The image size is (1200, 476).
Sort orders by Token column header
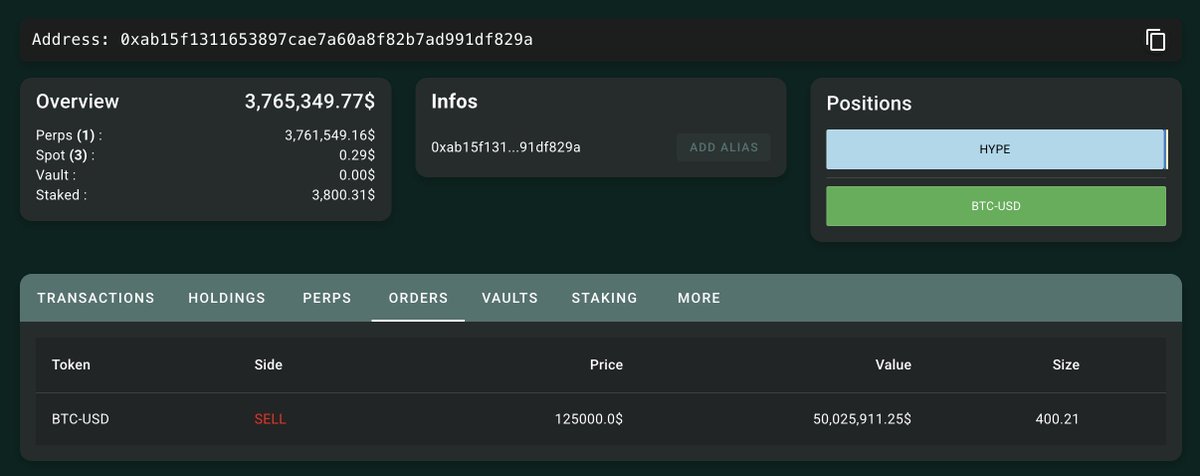point(71,365)
